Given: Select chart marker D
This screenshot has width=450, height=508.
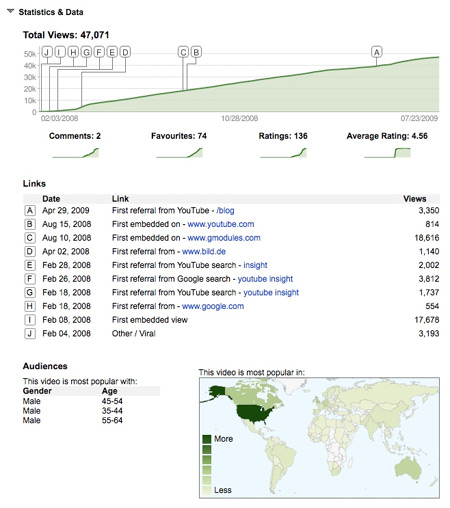Looking at the screenshot, I should (125, 52).
